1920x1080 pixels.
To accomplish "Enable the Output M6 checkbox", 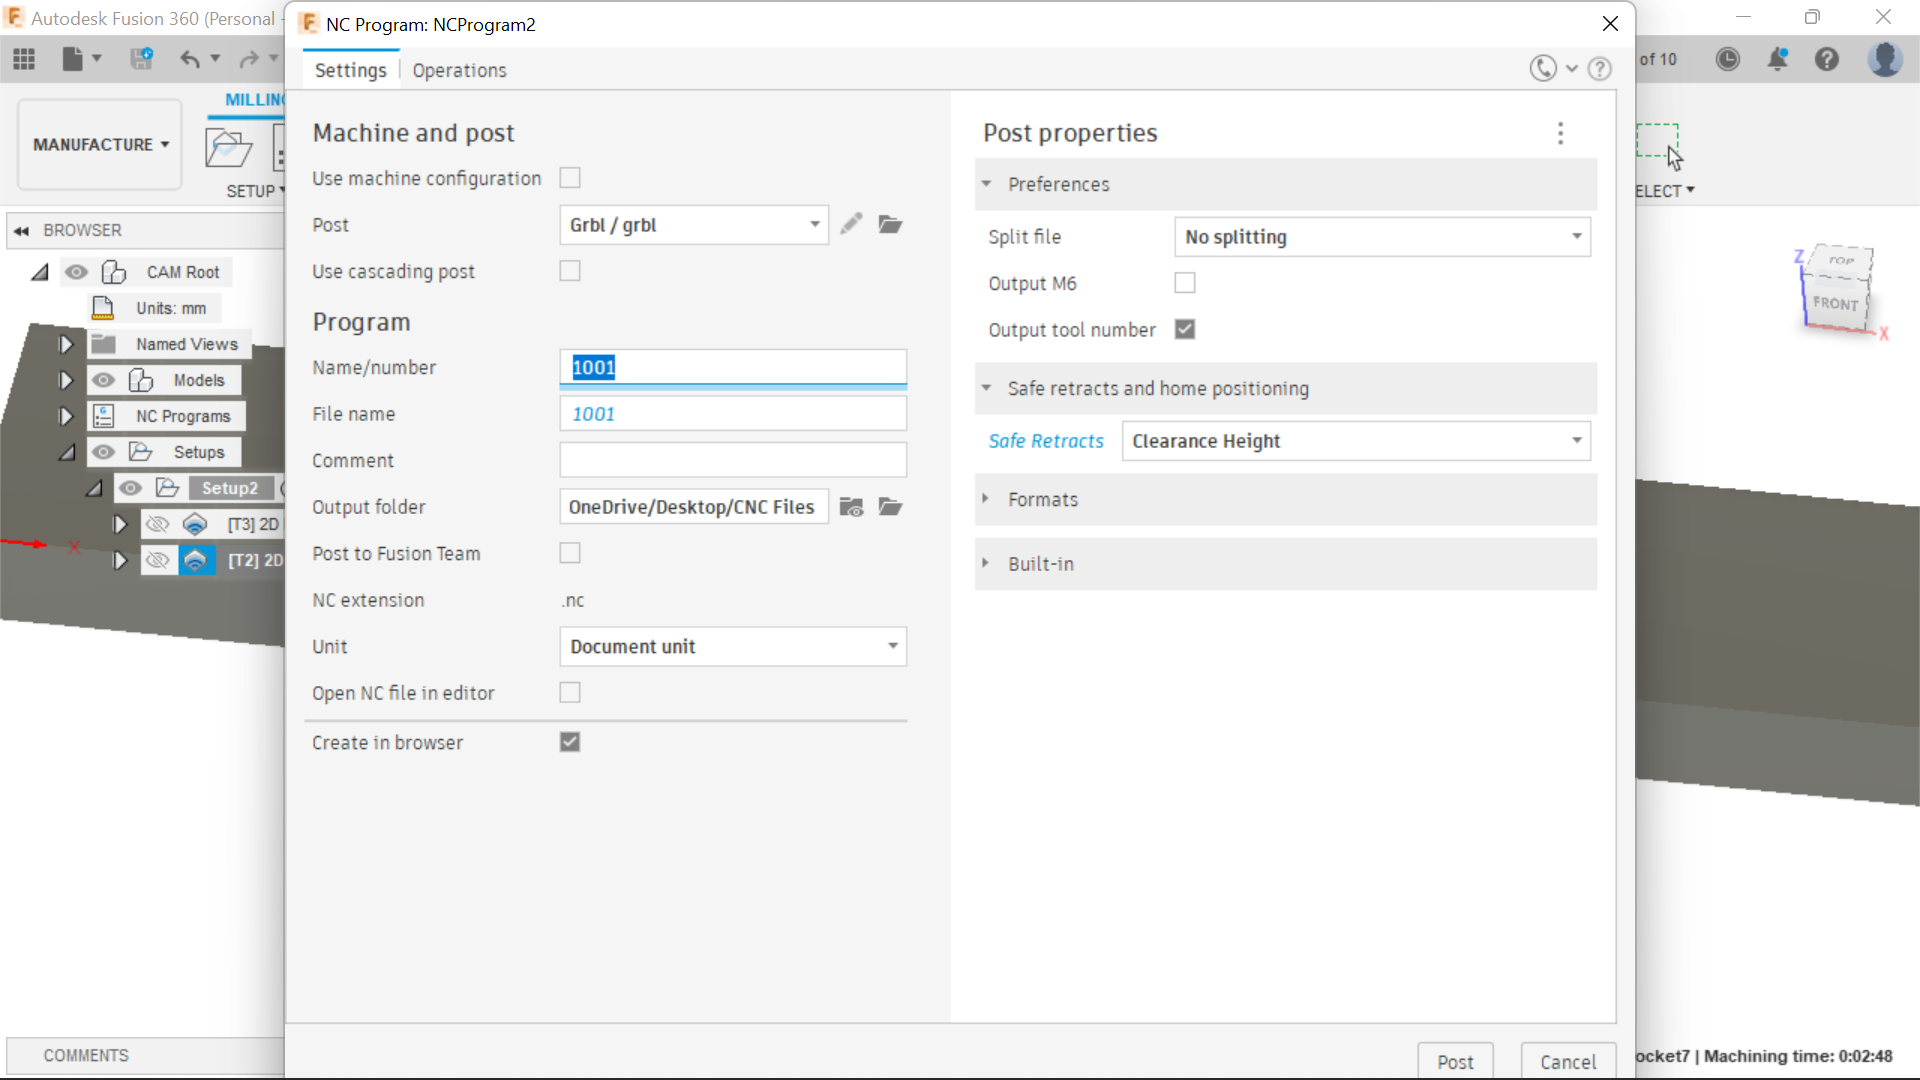I will point(1184,283).
